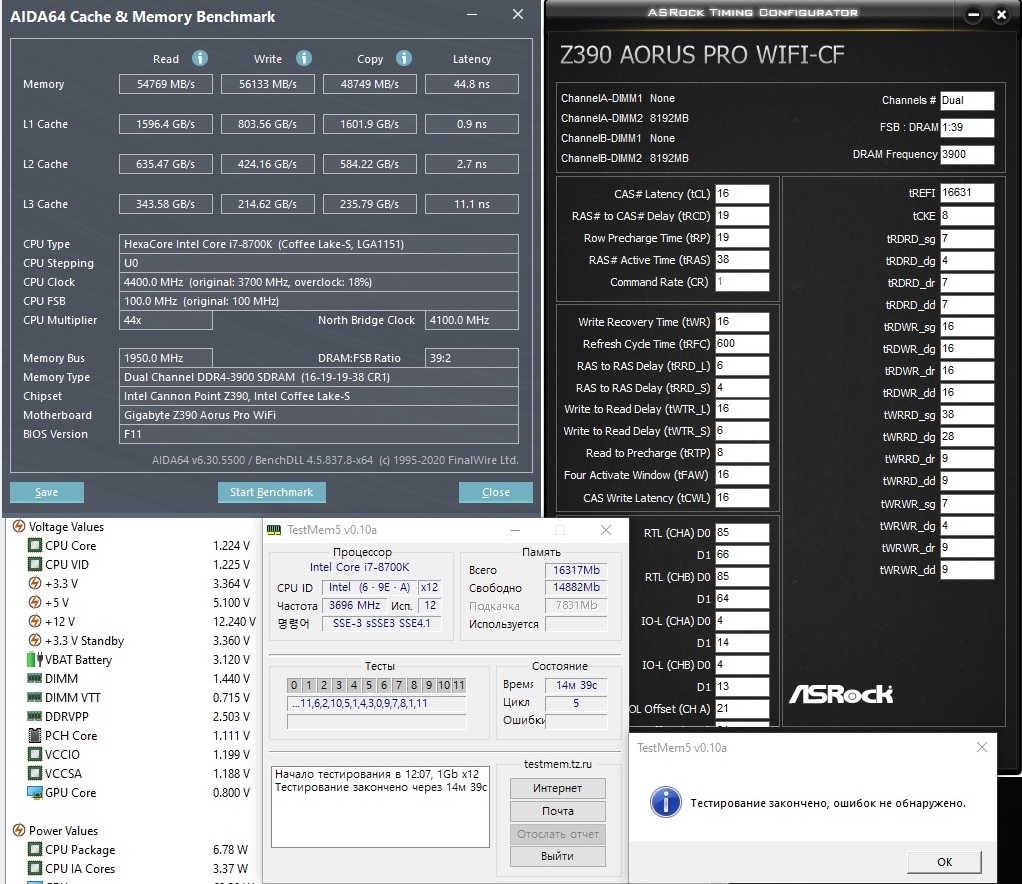Viewport: 1022px width, 884px height.
Task: Click the DIMM voltage value 1.440 V
Action: click(231, 679)
